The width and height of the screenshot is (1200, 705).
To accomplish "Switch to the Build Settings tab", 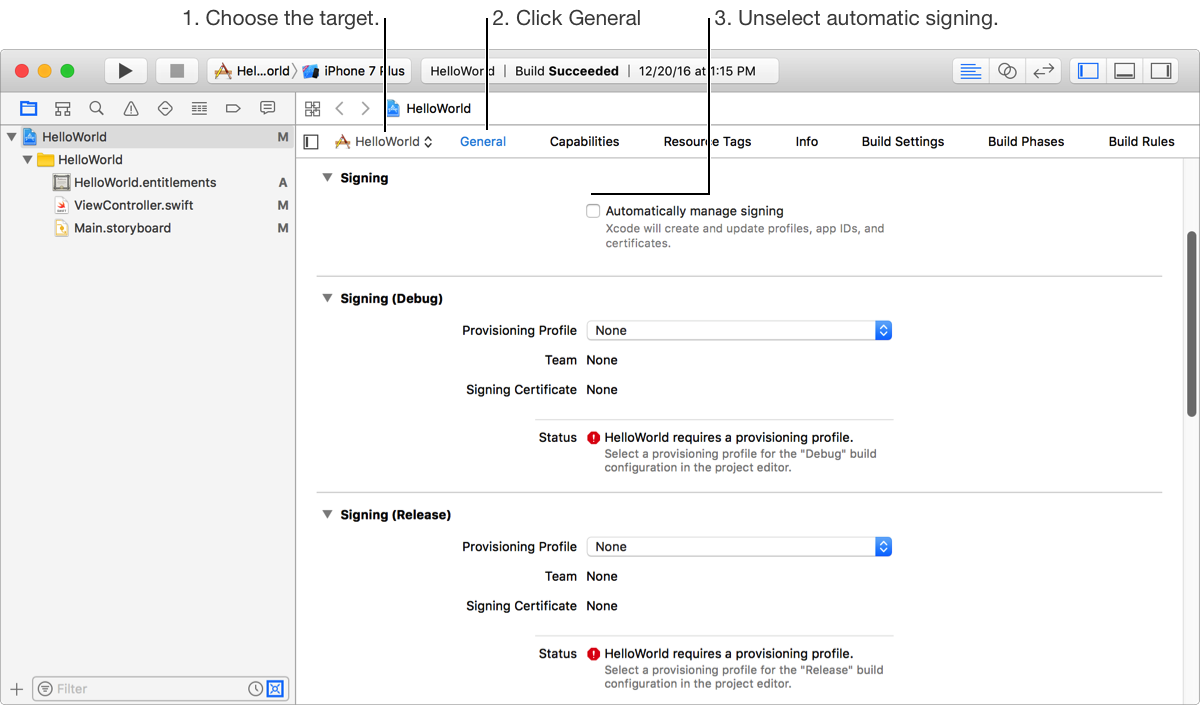I will pyautogui.click(x=902, y=141).
